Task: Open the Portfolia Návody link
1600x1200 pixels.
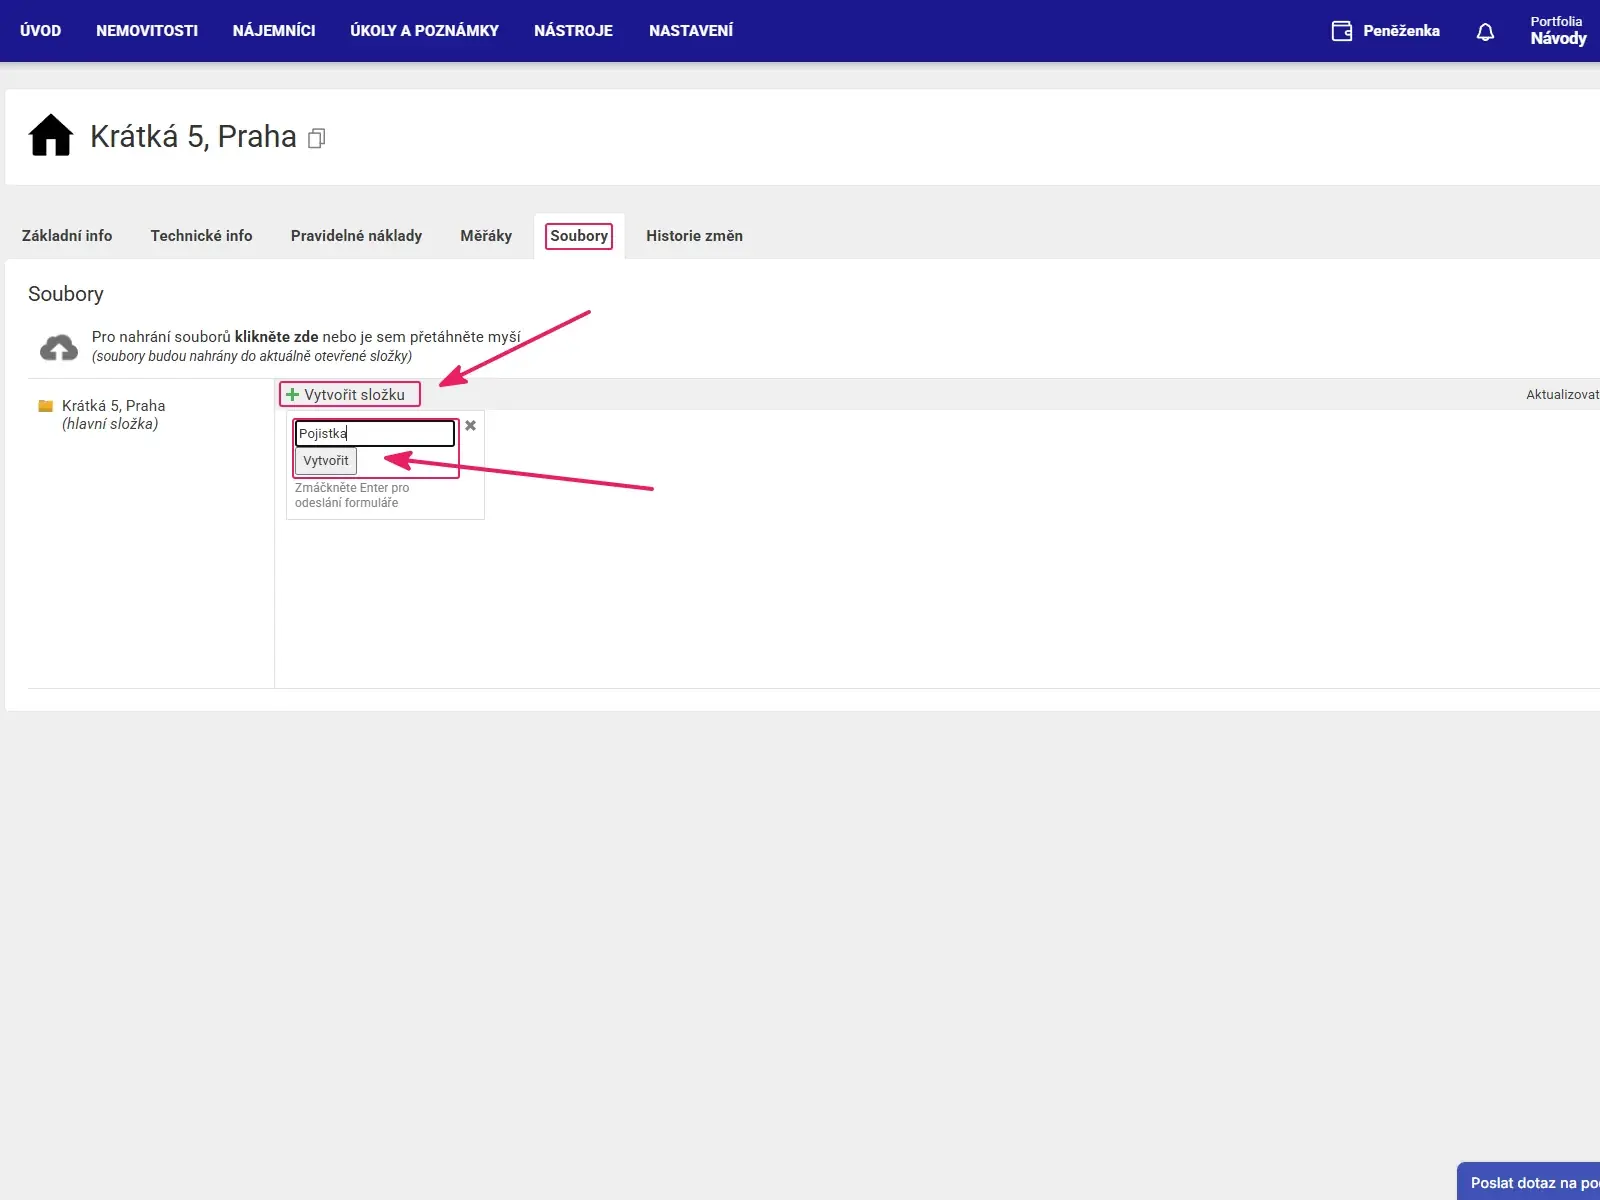Action: click(1558, 31)
